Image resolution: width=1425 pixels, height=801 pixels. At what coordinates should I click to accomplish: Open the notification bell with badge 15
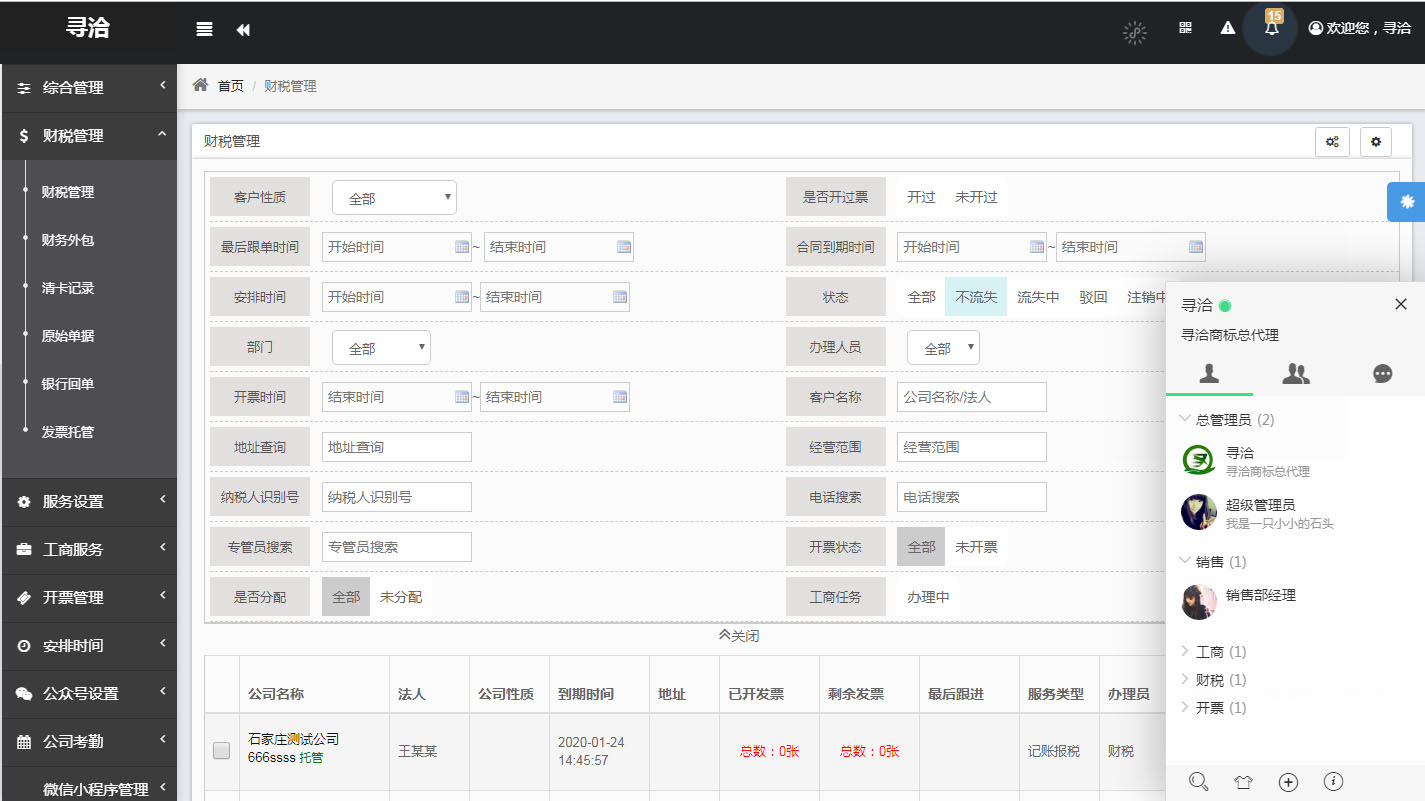tap(1272, 28)
